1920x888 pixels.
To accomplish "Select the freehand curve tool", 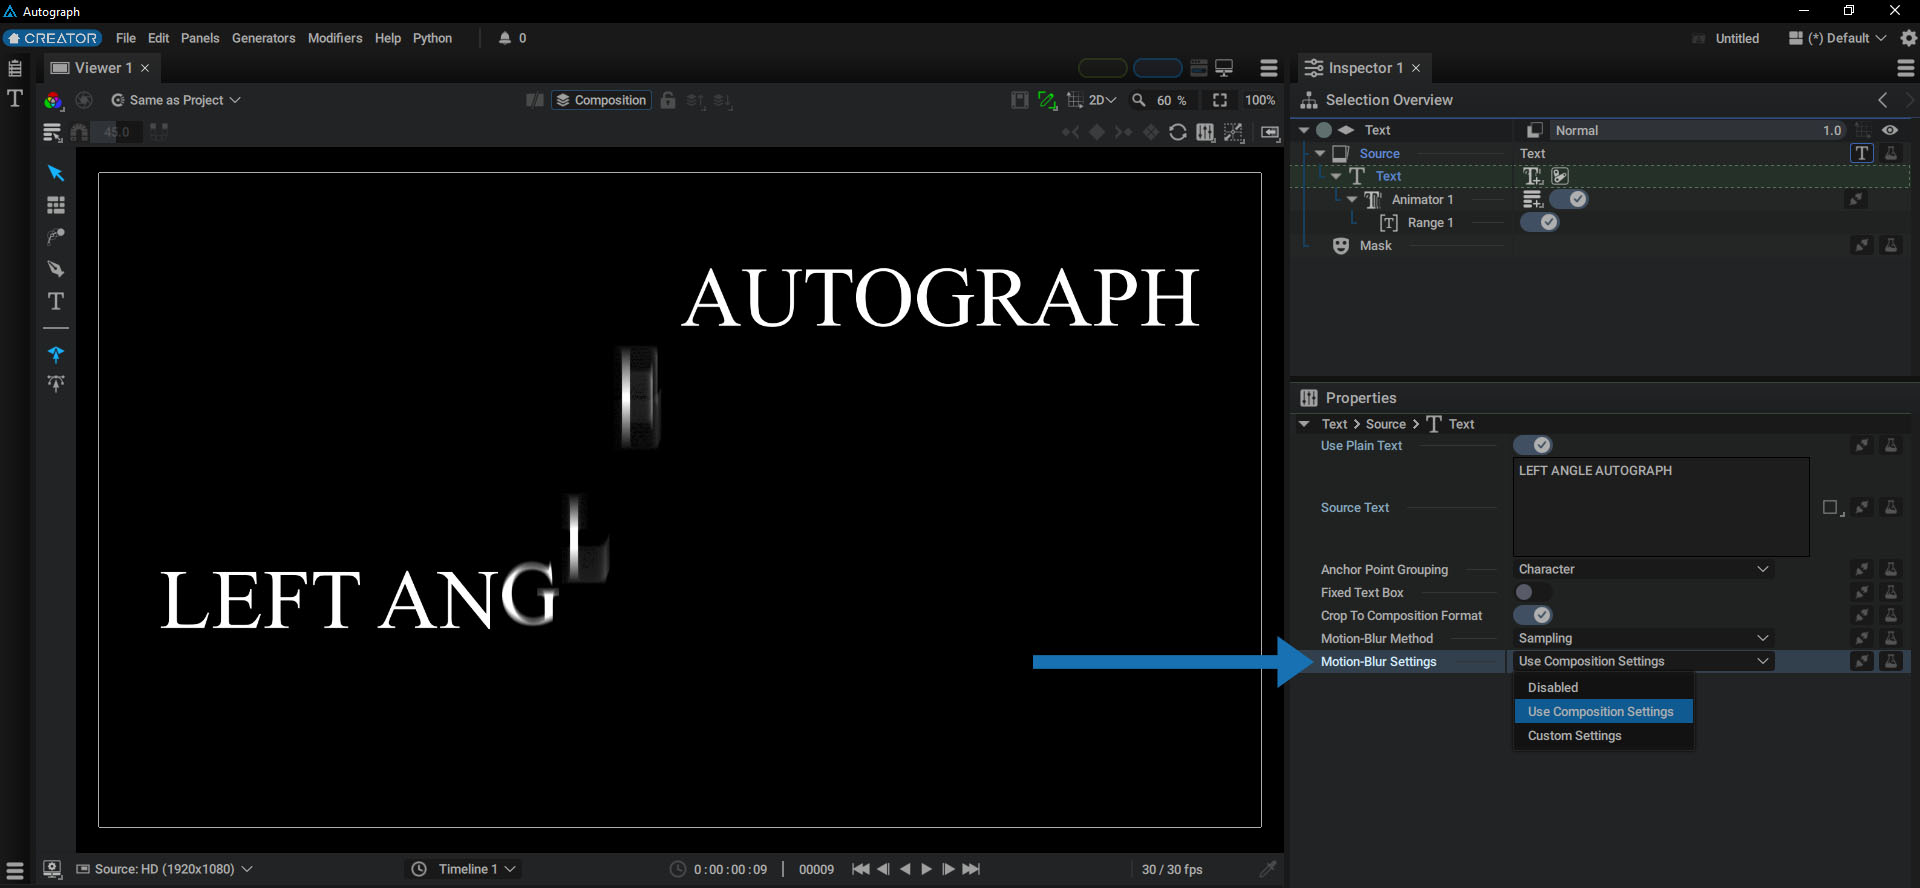I will click(56, 237).
